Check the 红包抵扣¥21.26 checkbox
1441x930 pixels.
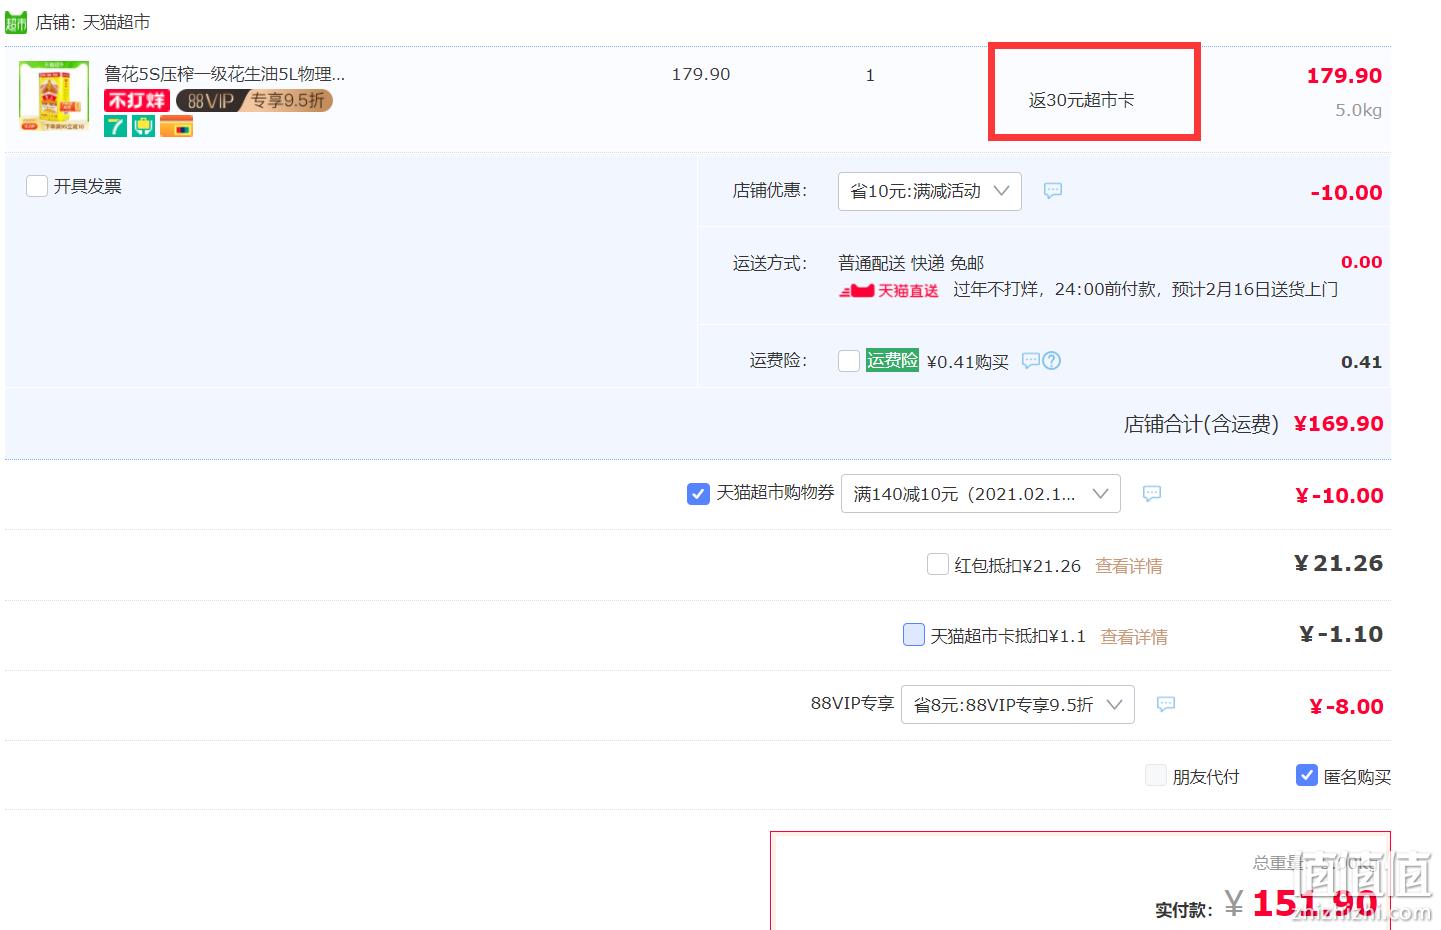938,564
